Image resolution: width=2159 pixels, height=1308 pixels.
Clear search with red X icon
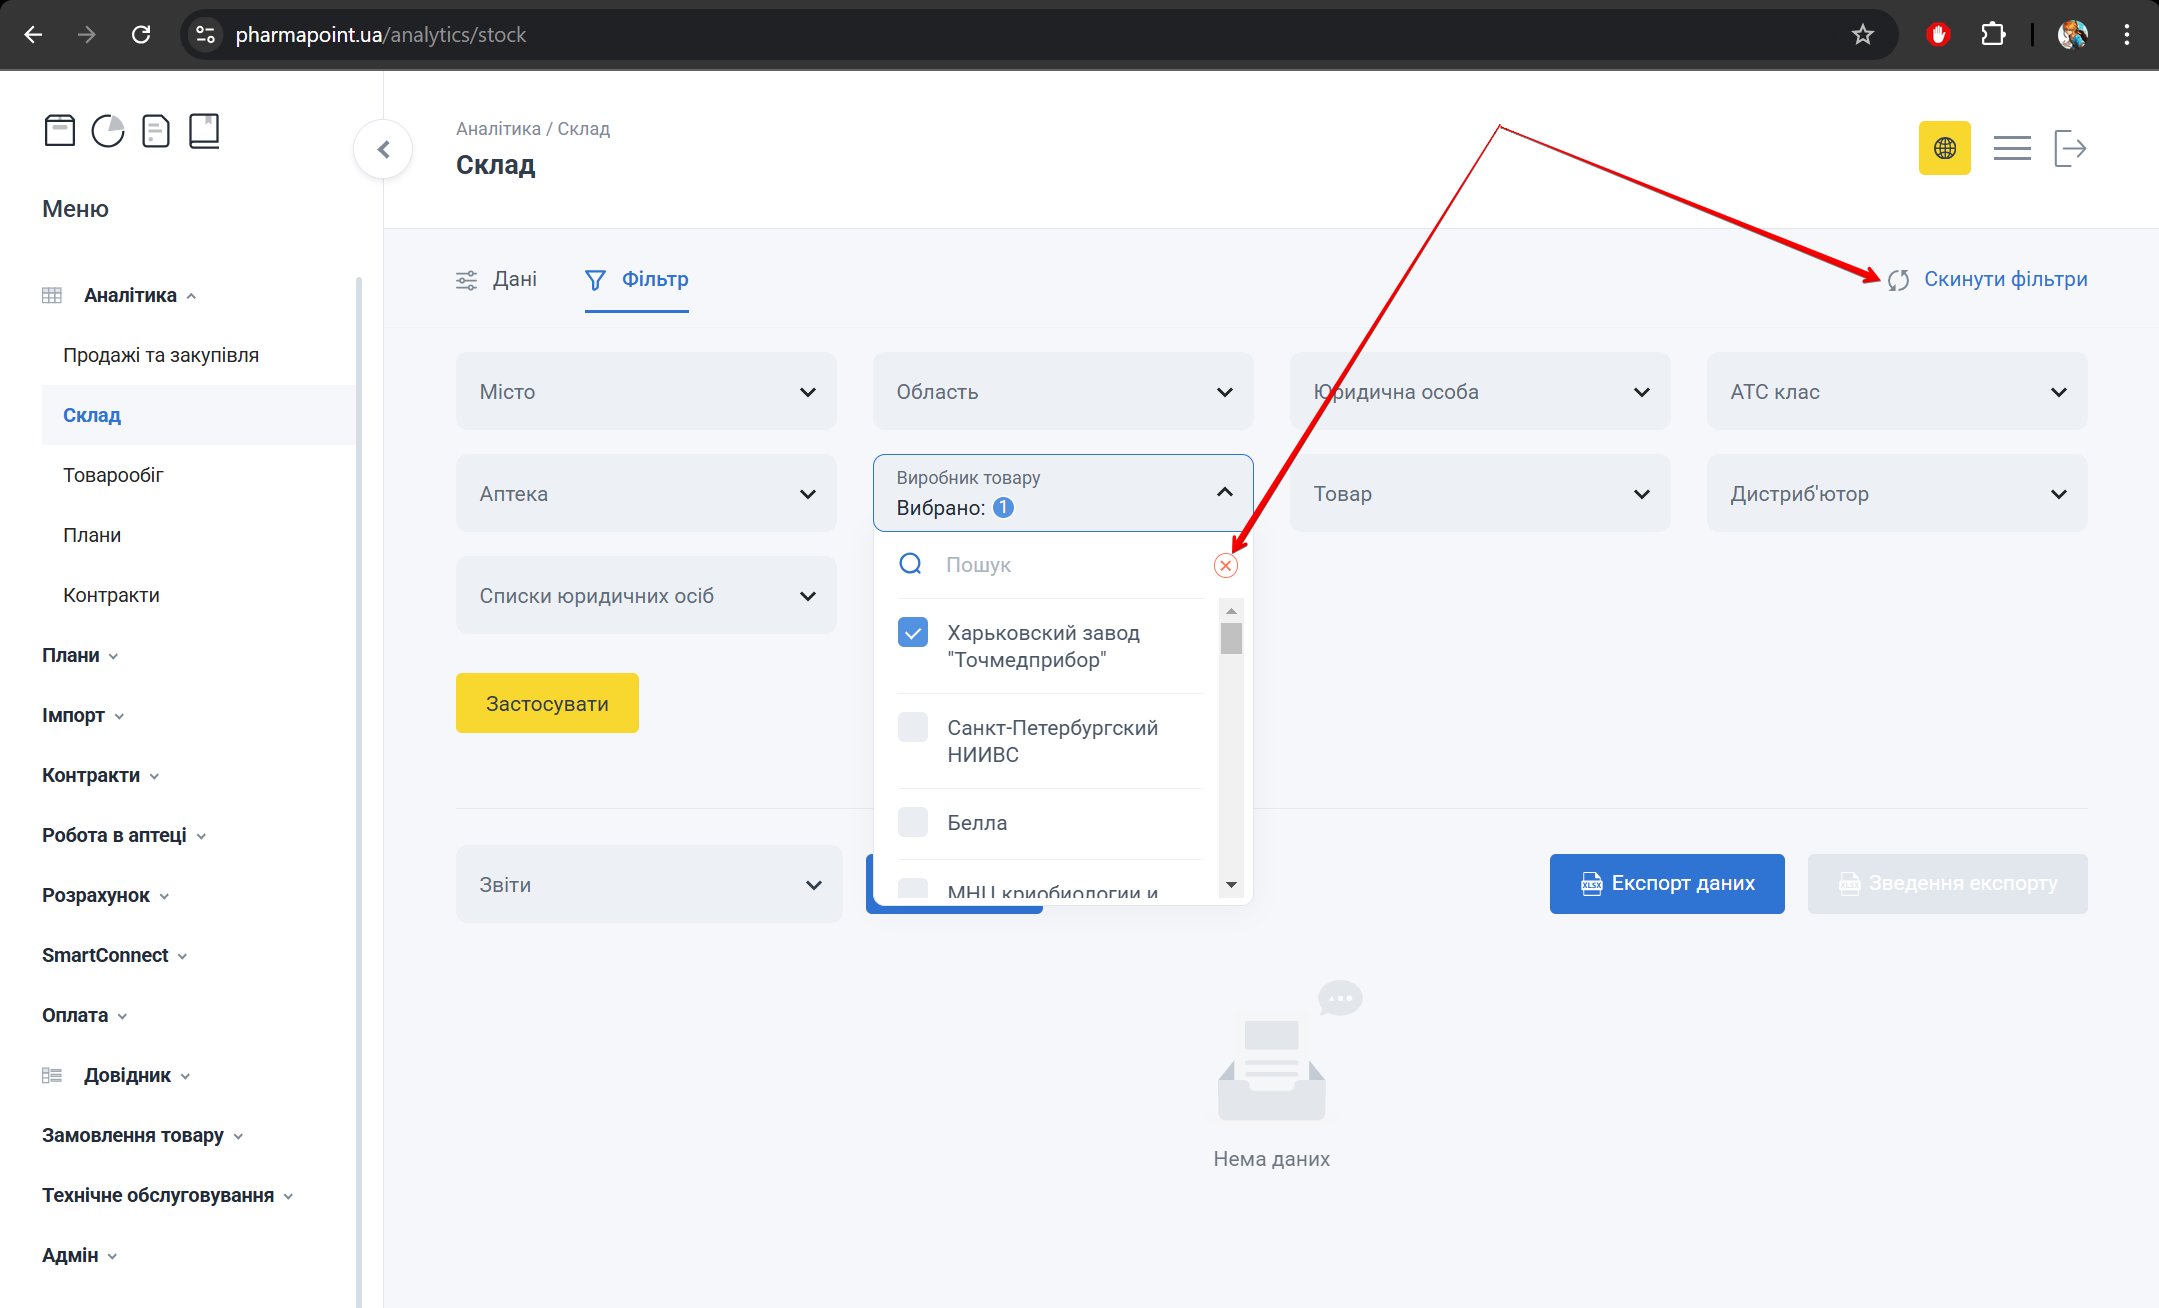(x=1225, y=565)
